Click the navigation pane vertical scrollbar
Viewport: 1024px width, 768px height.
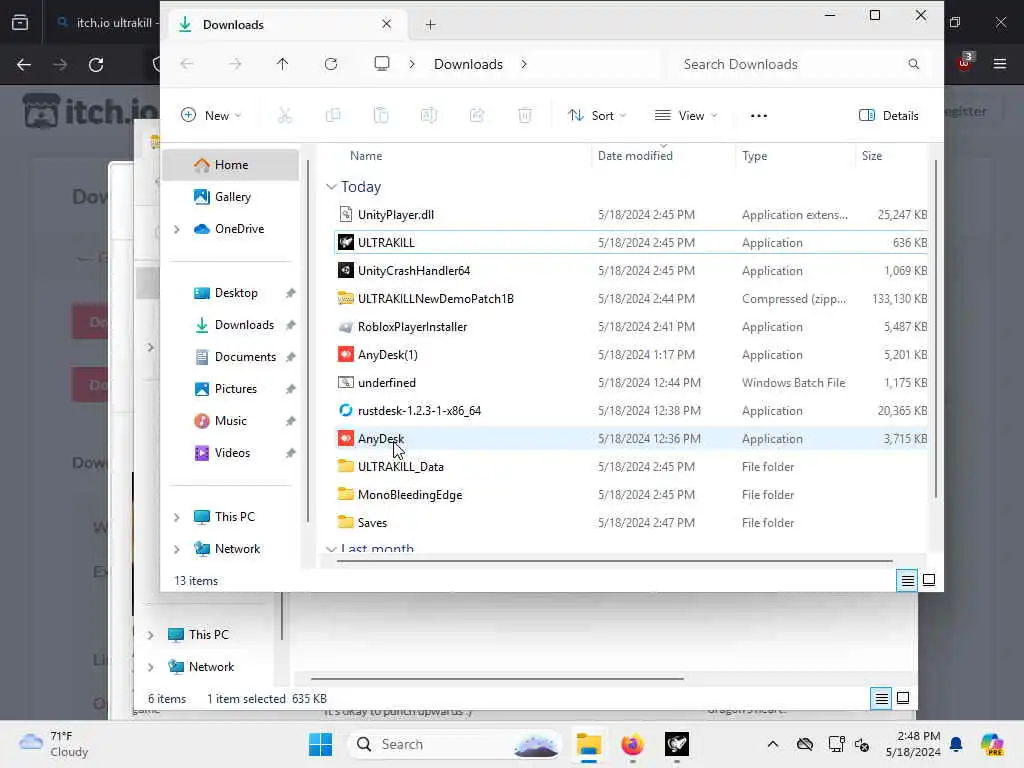(x=308, y=341)
